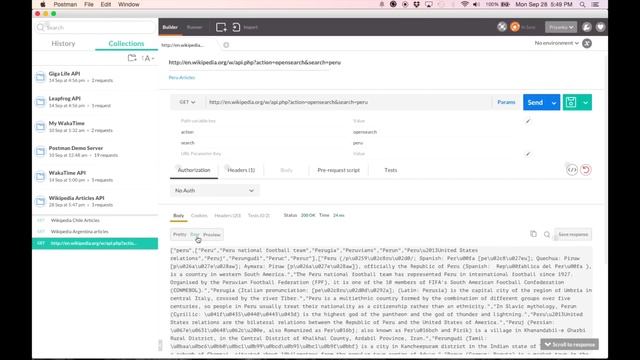Open the Peru Articles collection link
640x360 pixels.
pos(182,78)
